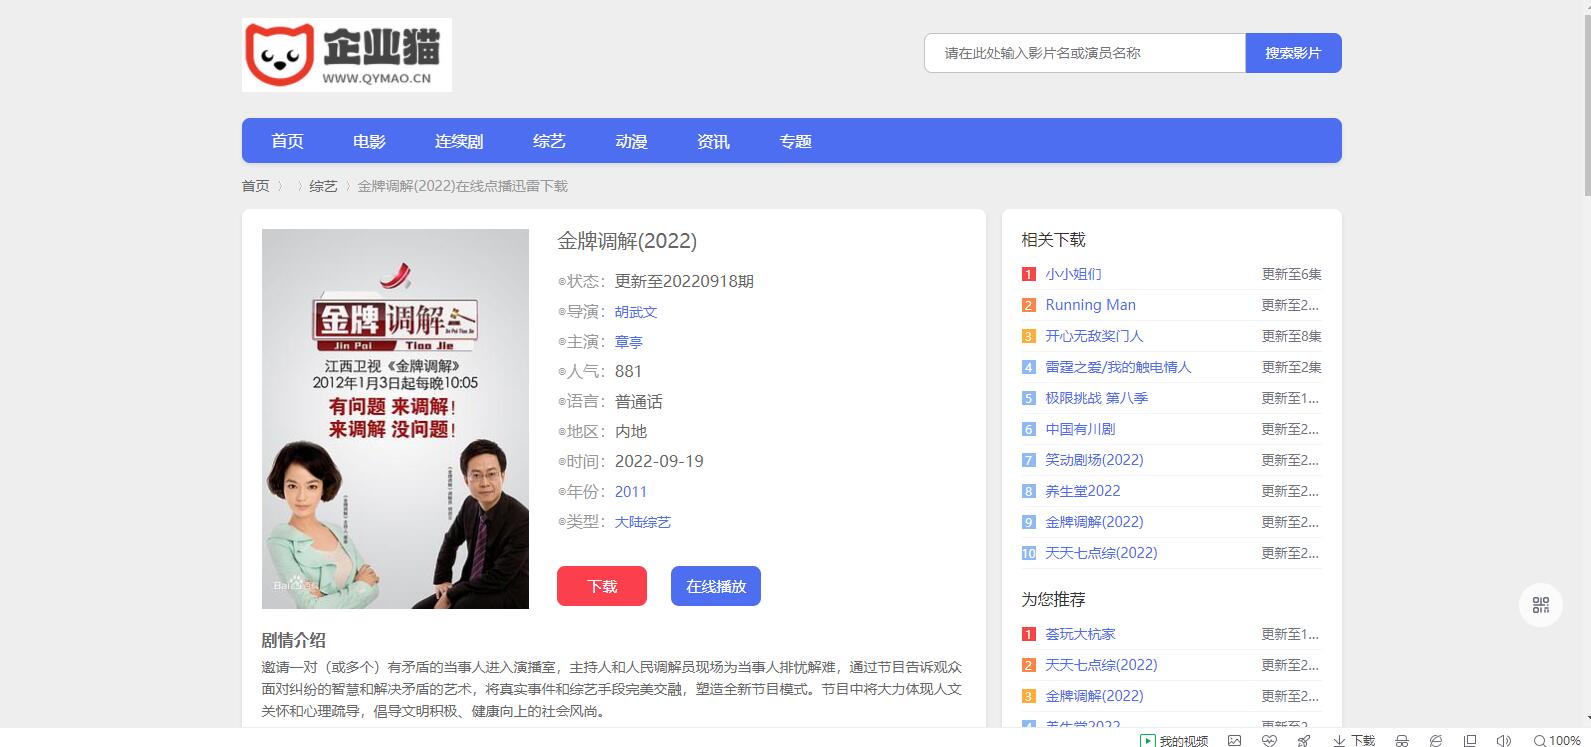Click the 搜索影片 search button
Image resolution: width=1591 pixels, height=747 pixels.
(1293, 53)
